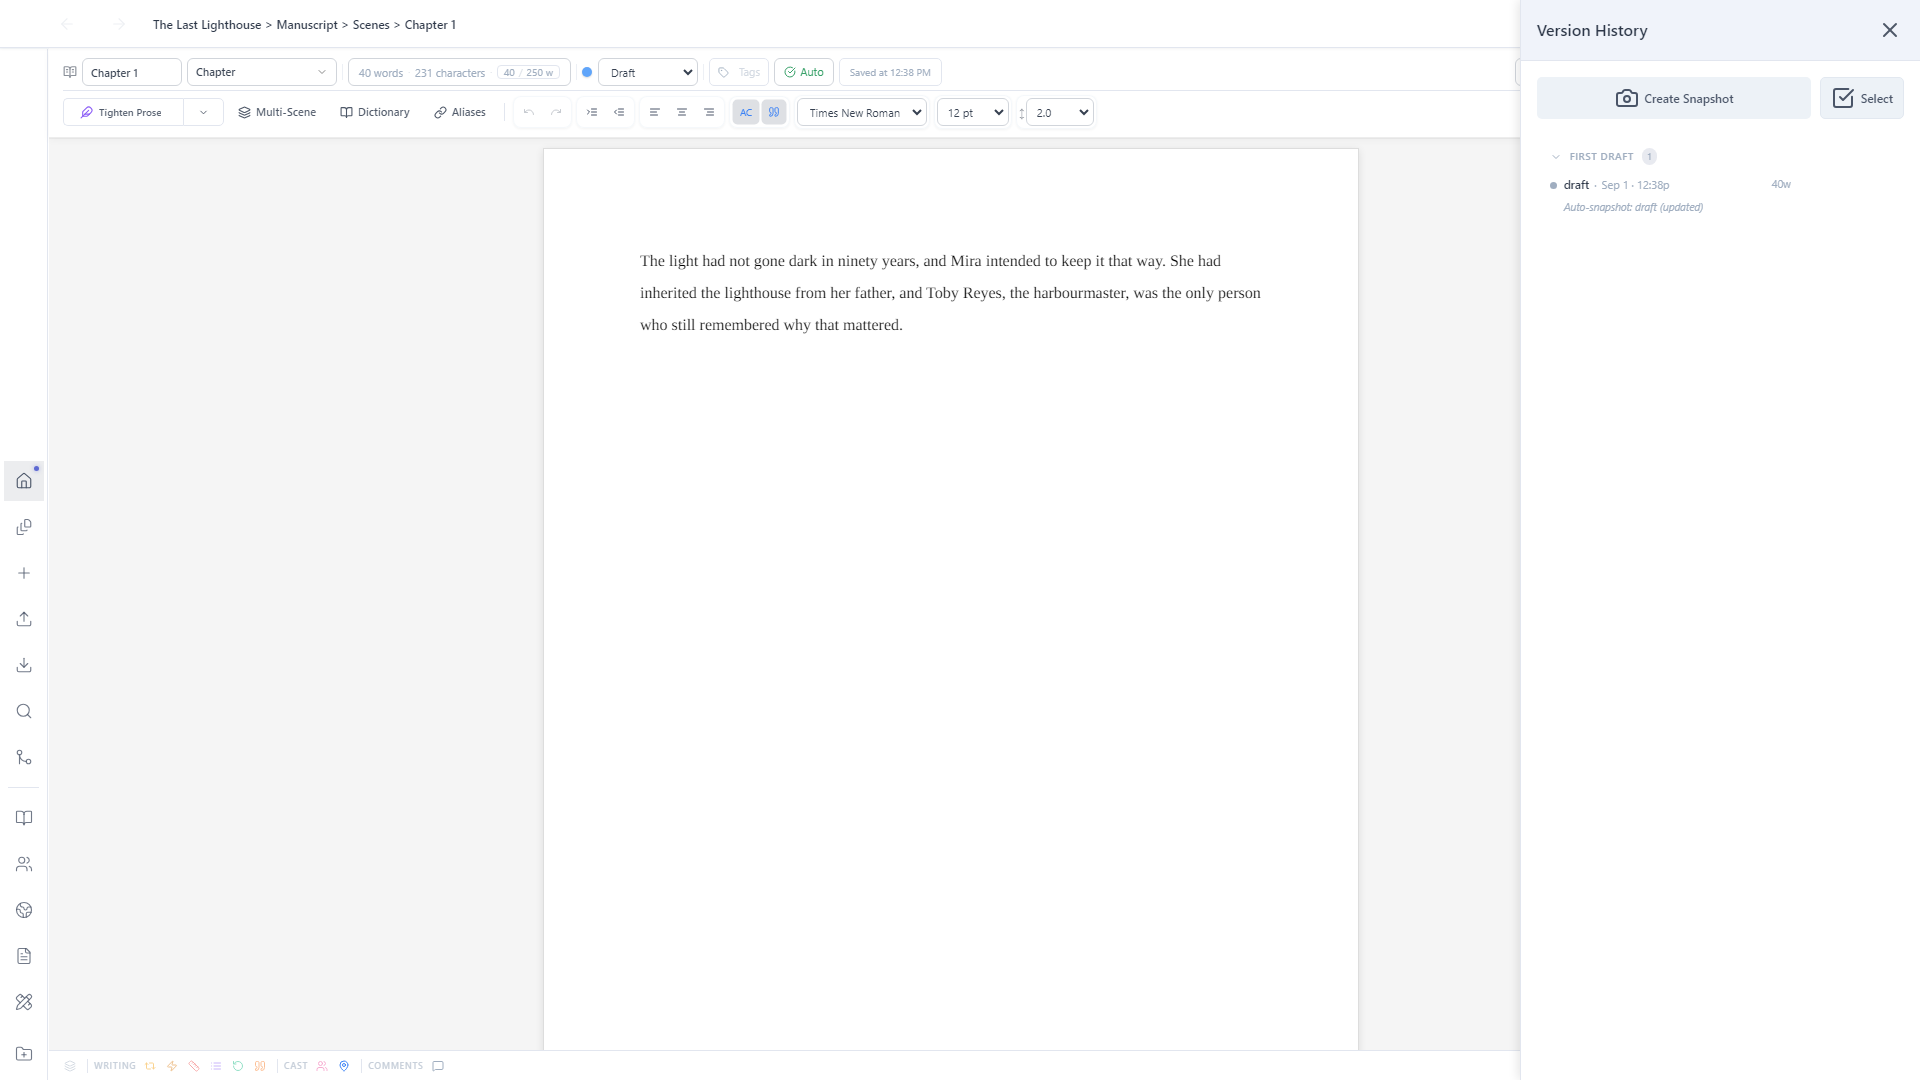Click the comments speech bubble icon
Screen dimensions: 1920x1080
point(438,1066)
